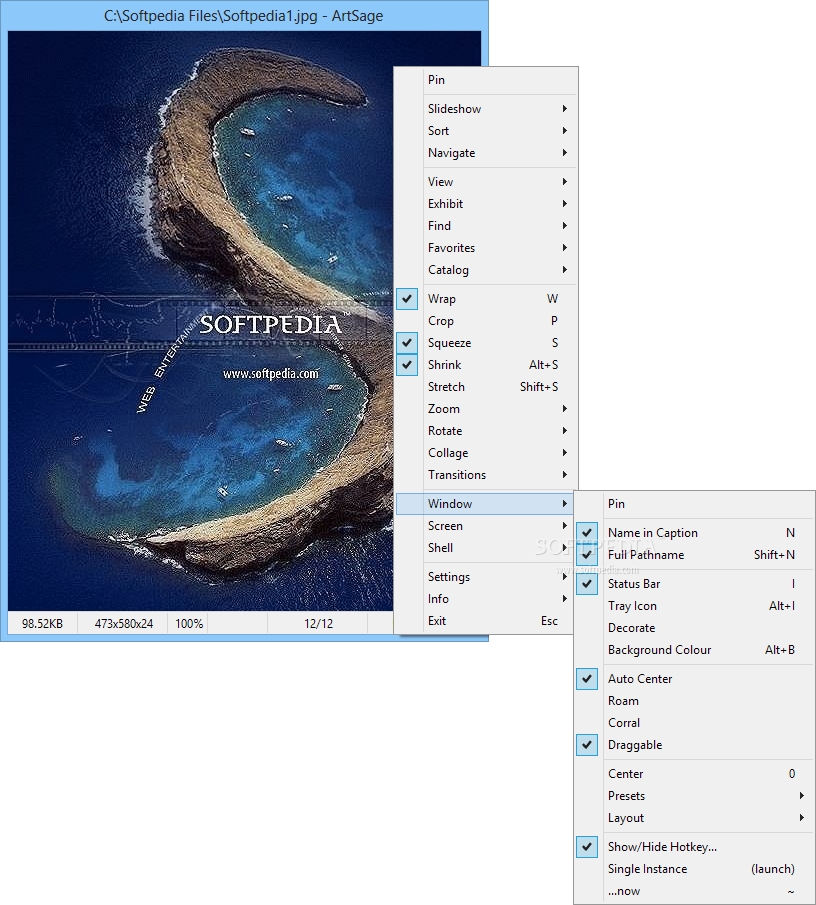Open the Find submenu
816x905 pixels.
(486, 226)
